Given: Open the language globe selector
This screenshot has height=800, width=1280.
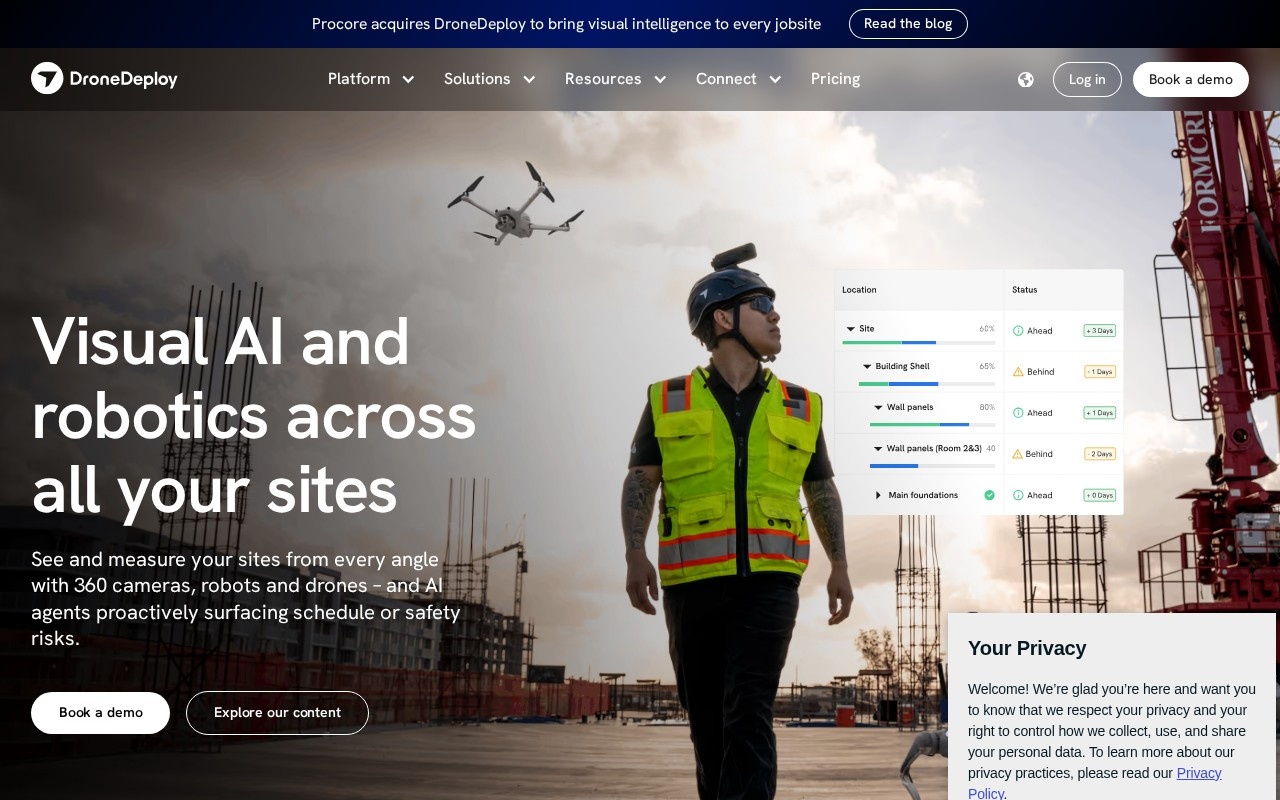Looking at the screenshot, I should click(x=1026, y=79).
